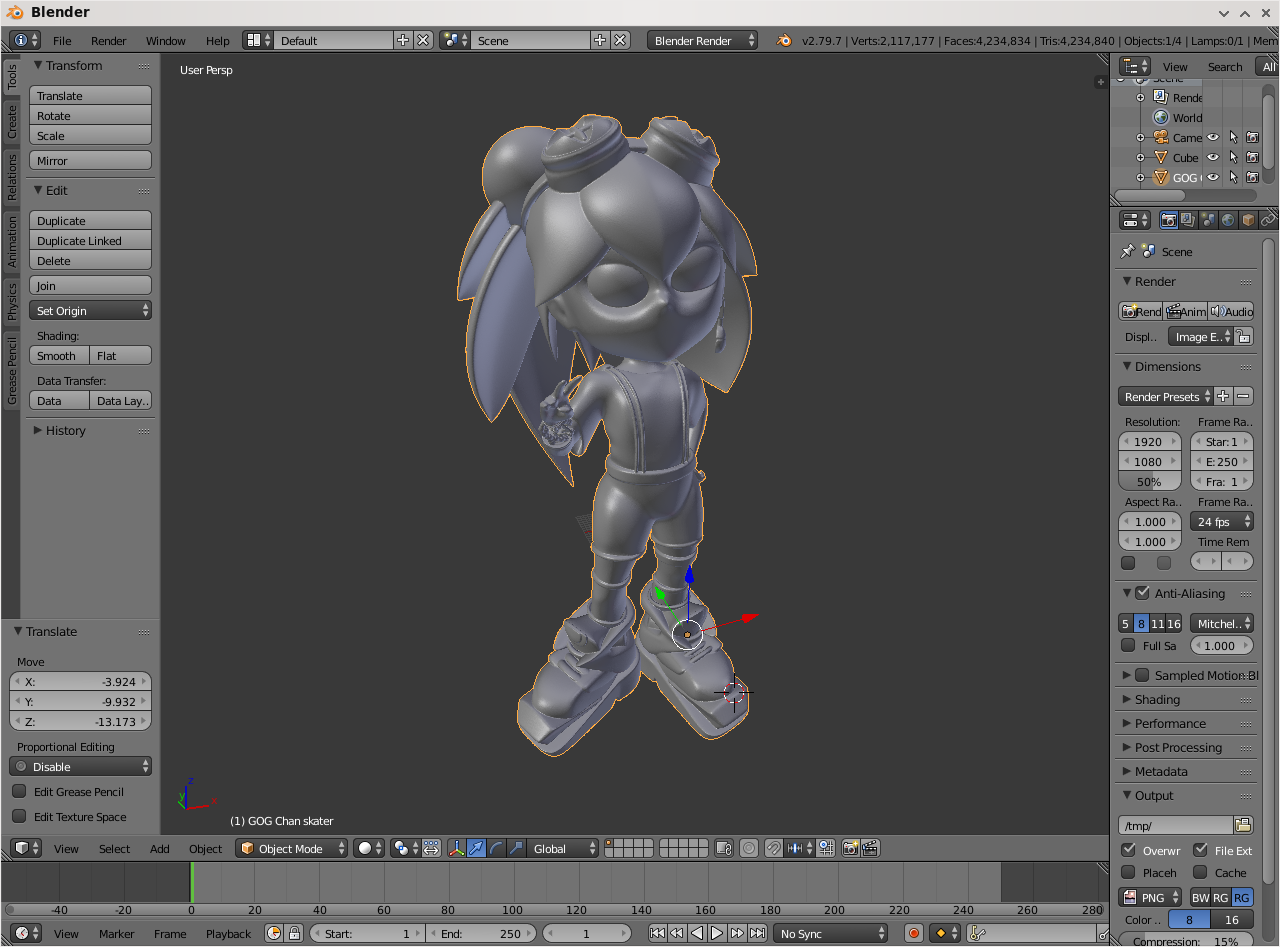Open the File menu
The image size is (1280, 947).
62,40
